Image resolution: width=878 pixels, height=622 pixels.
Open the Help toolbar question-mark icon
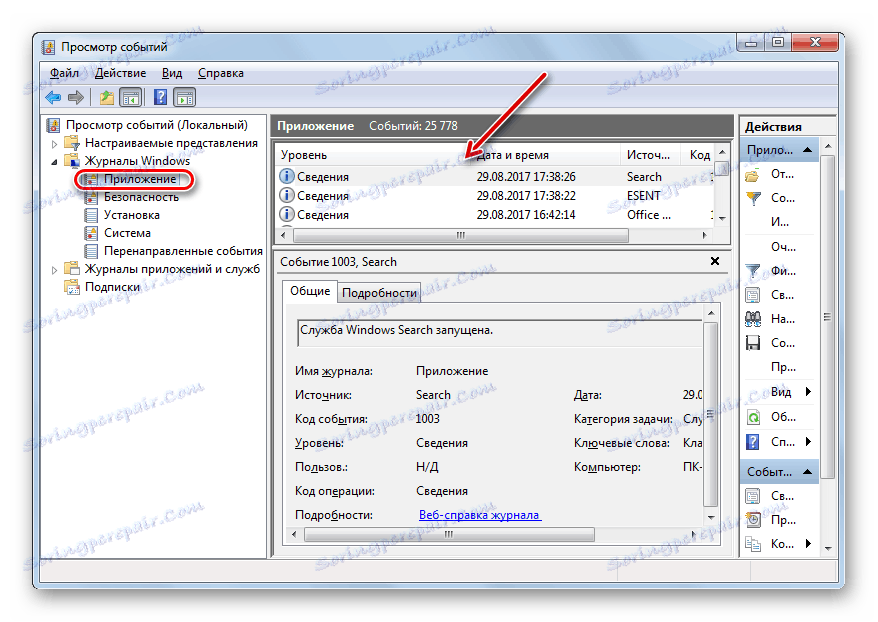coord(160,98)
